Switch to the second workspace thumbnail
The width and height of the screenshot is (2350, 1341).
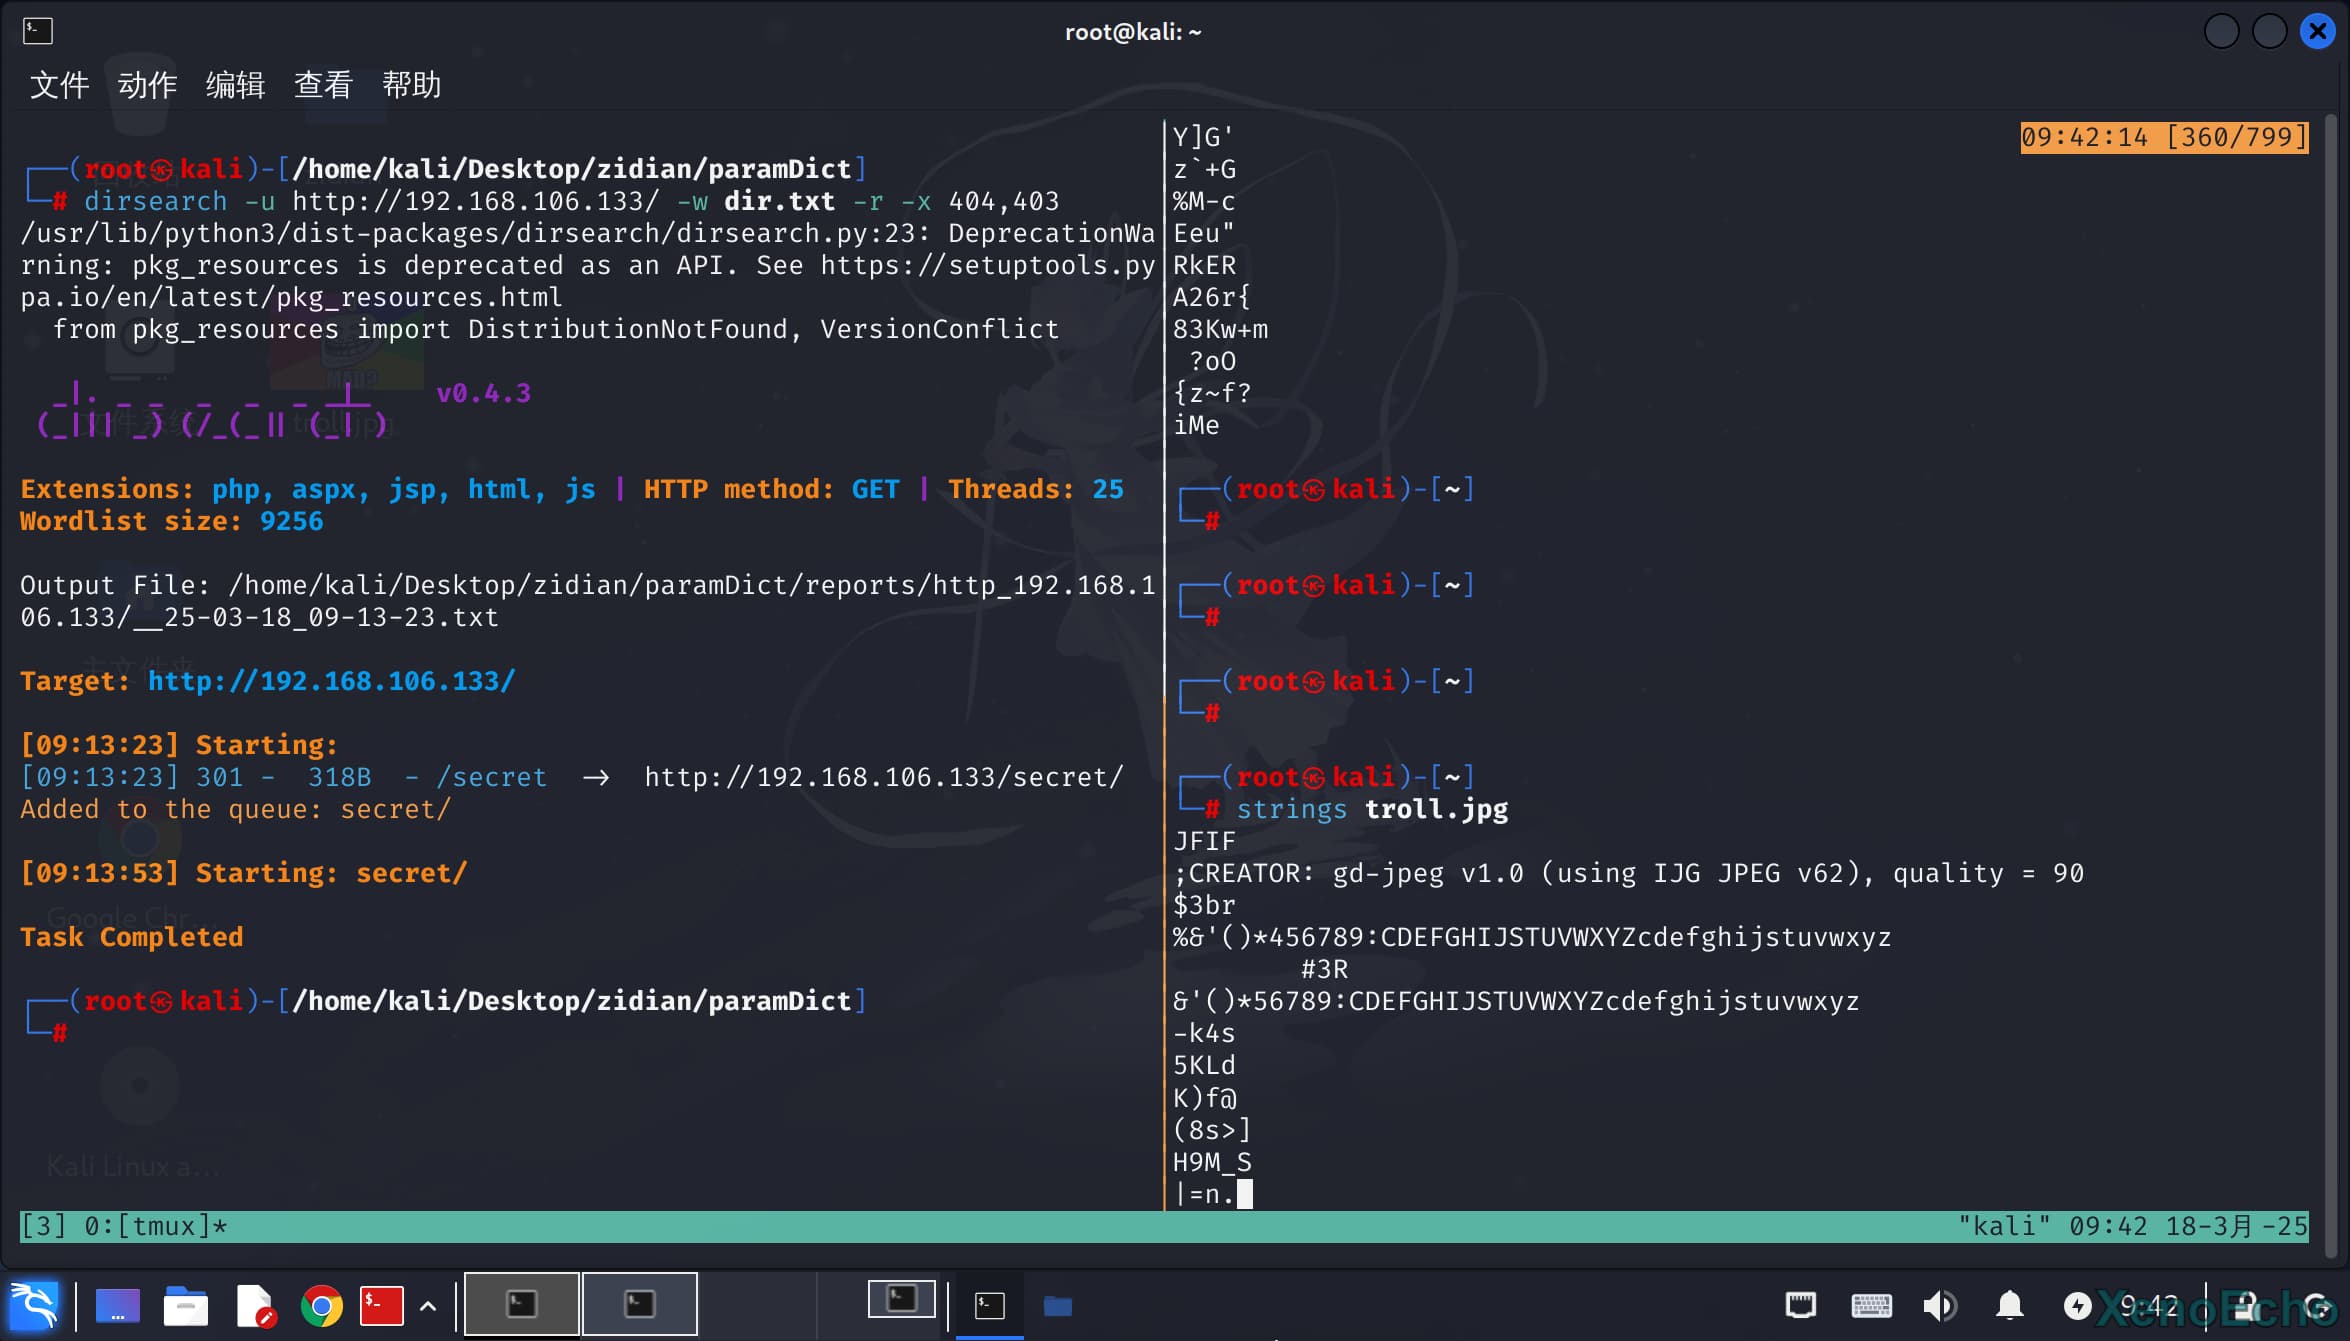pos(640,1304)
